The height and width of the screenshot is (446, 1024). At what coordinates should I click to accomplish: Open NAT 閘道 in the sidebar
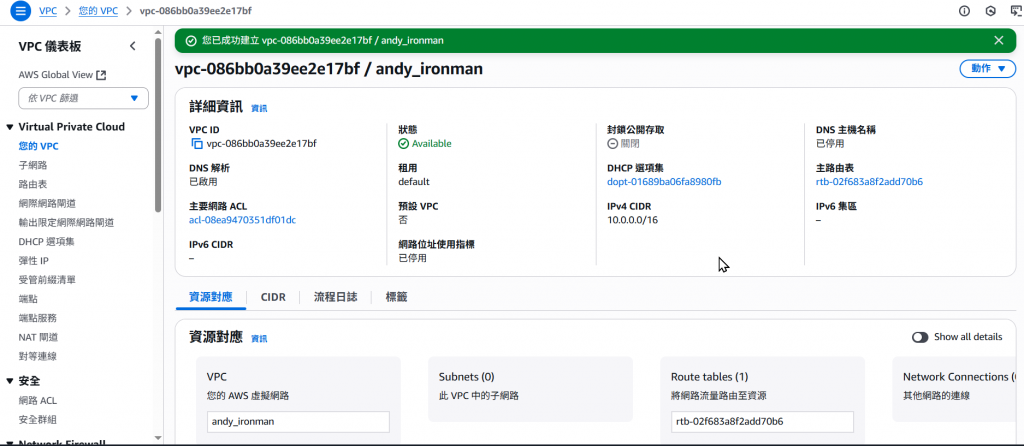(x=39, y=337)
